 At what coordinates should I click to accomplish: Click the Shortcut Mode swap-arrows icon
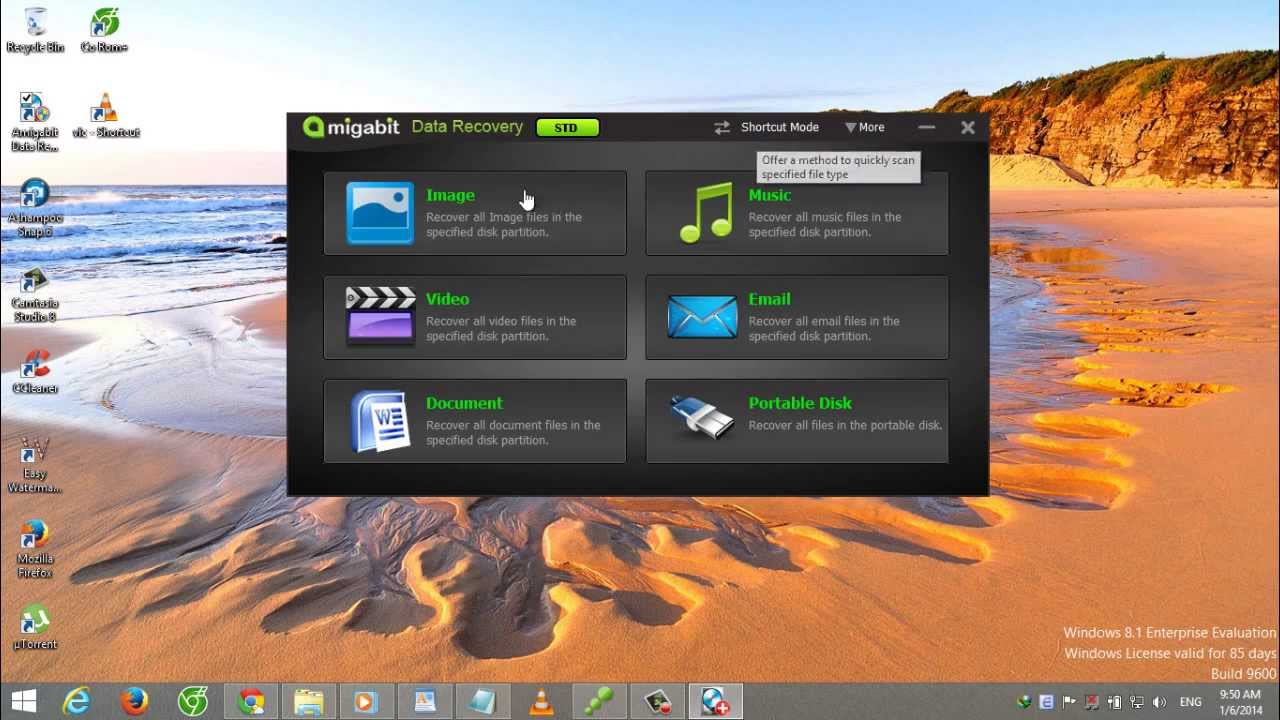[722, 127]
